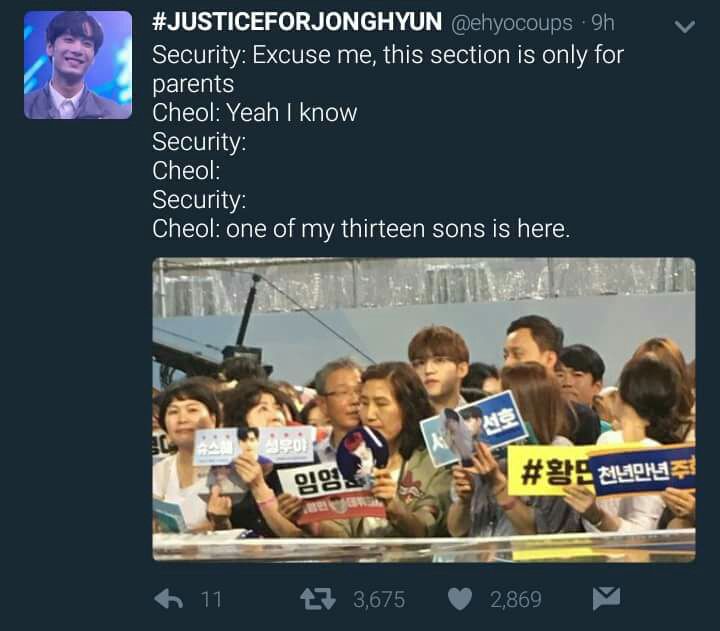Click the yellow #황민 sign in photo
720x631 pixels.
click(x=550, y=471)
